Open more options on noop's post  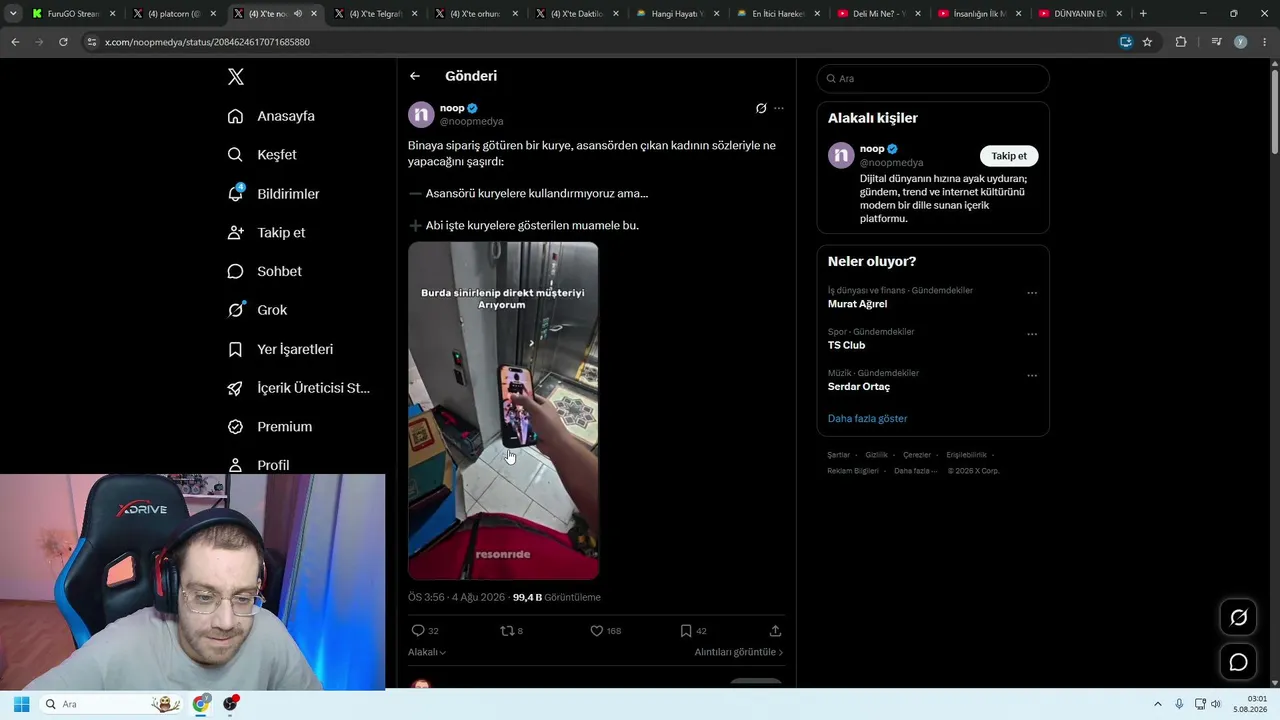point(779,108)
